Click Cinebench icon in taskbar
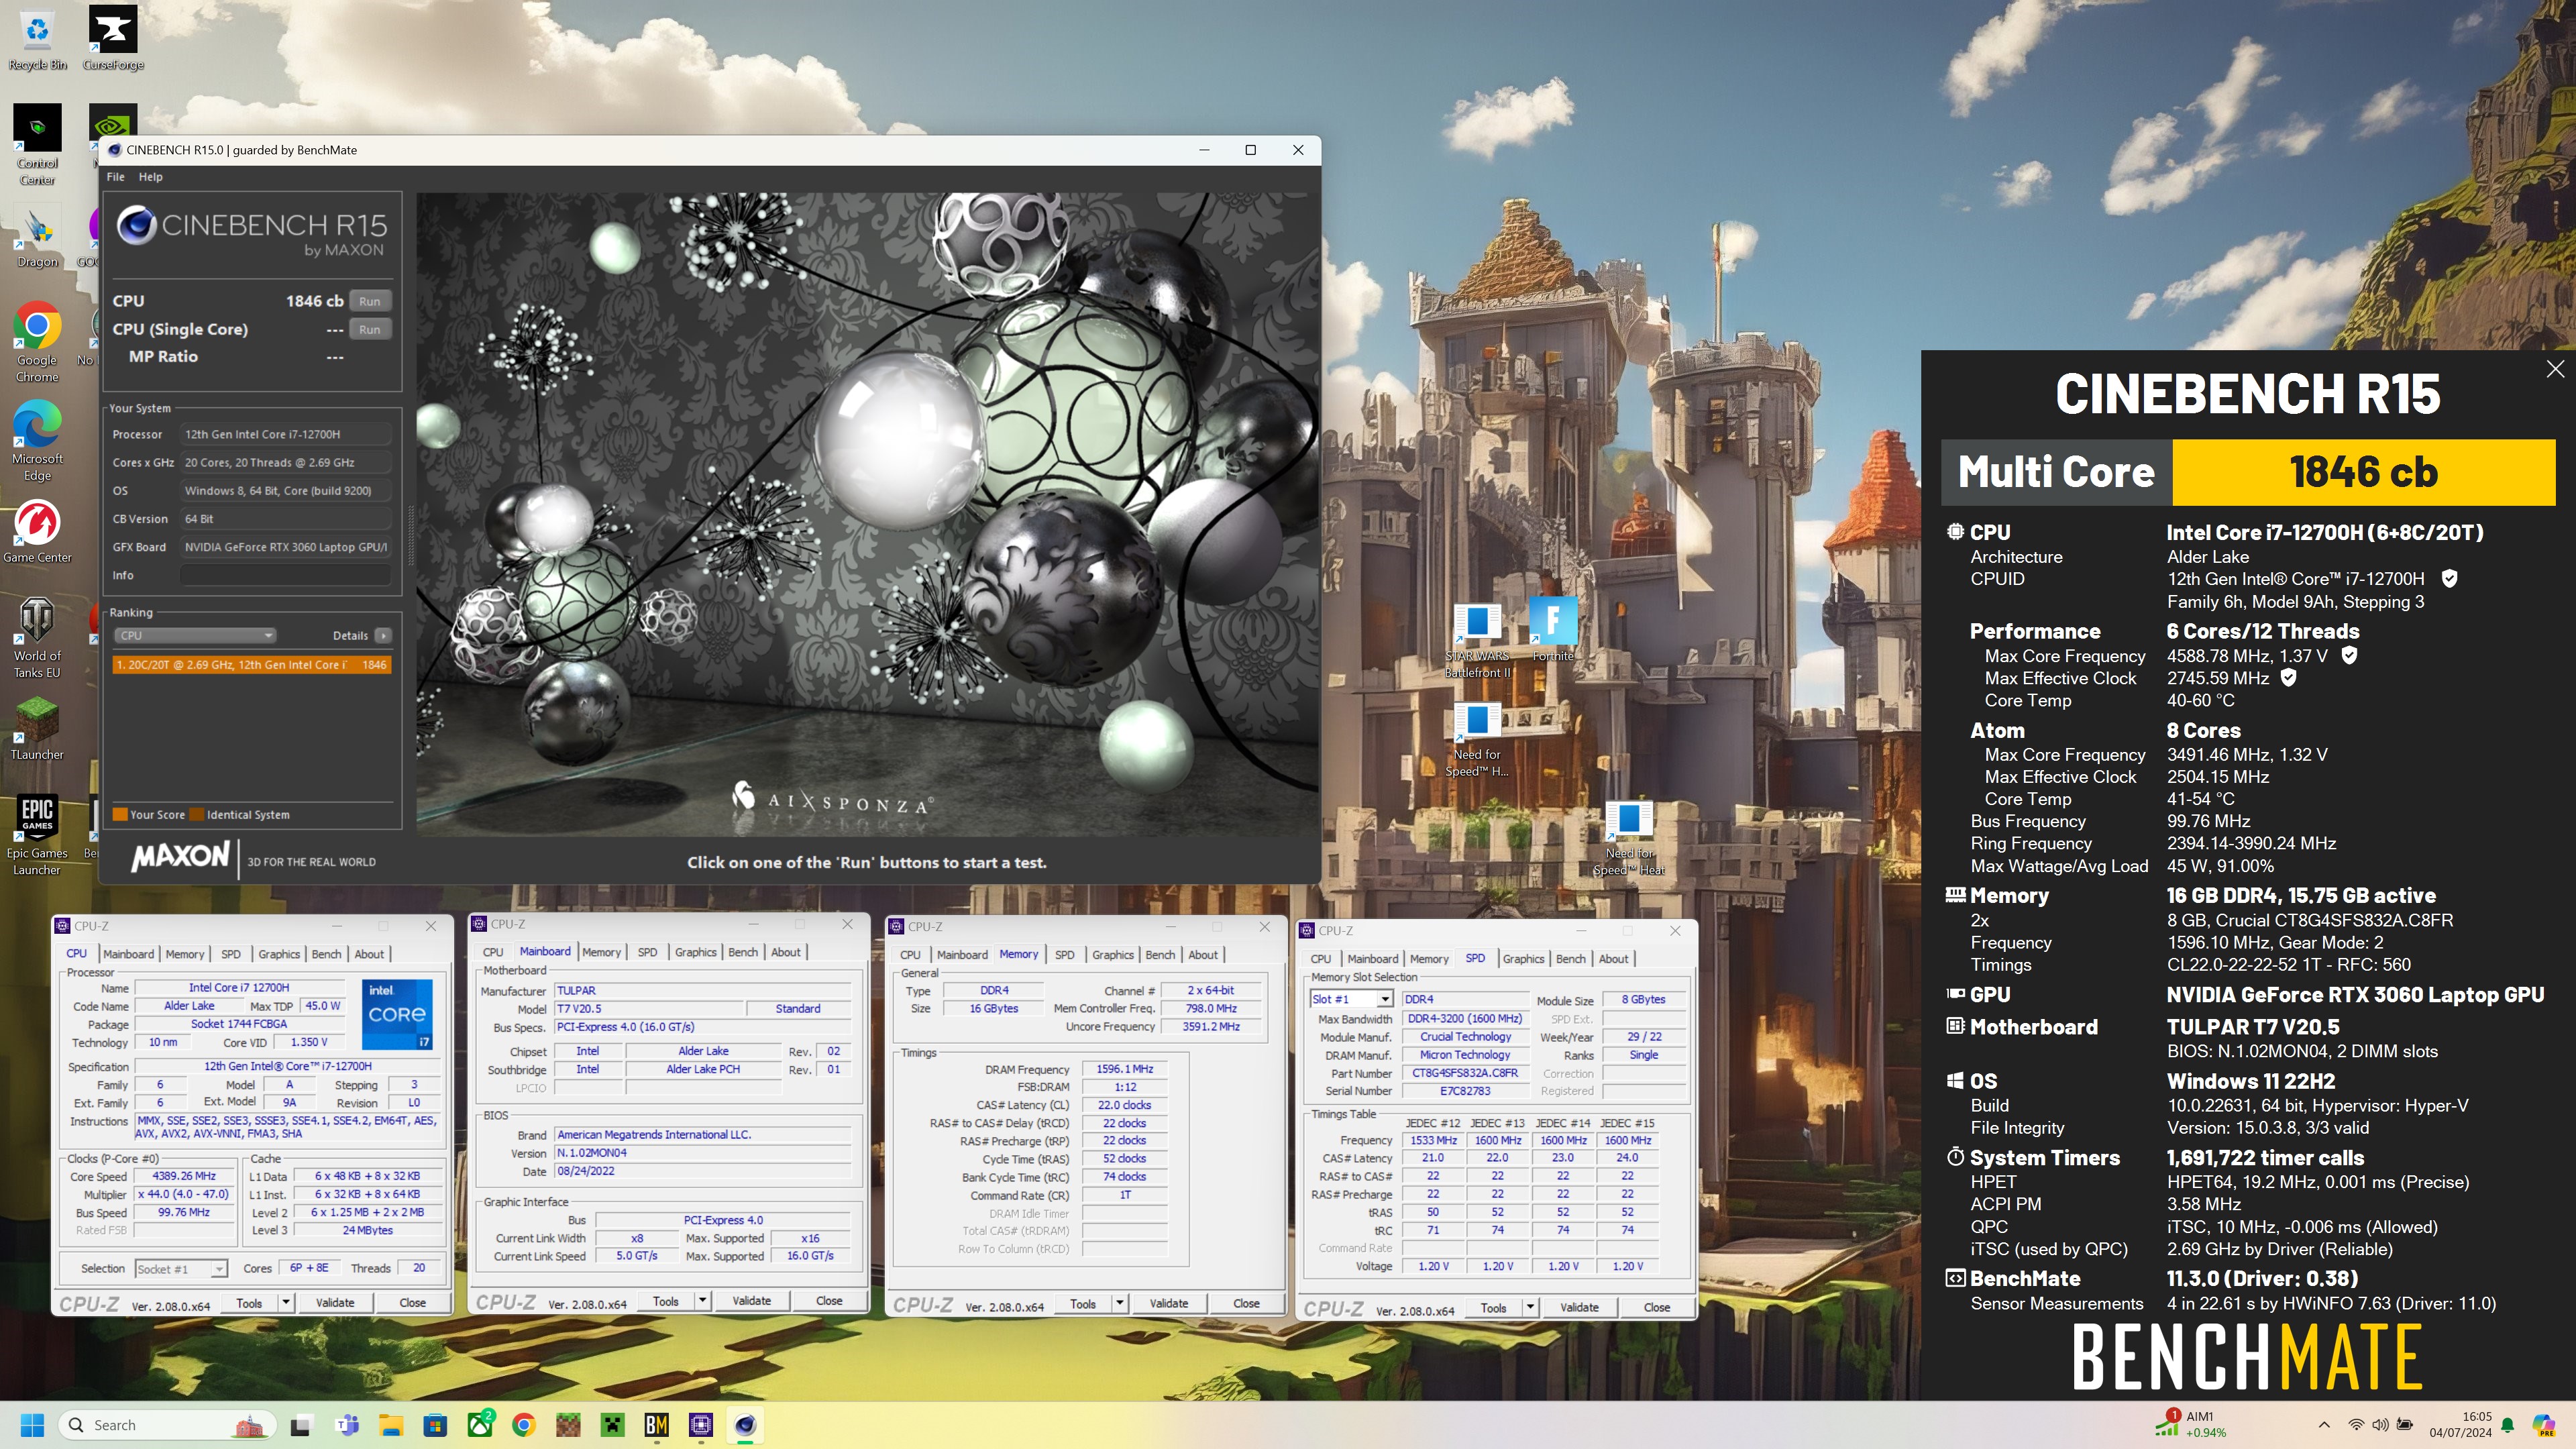2576x1449 pixels. 745,1425
